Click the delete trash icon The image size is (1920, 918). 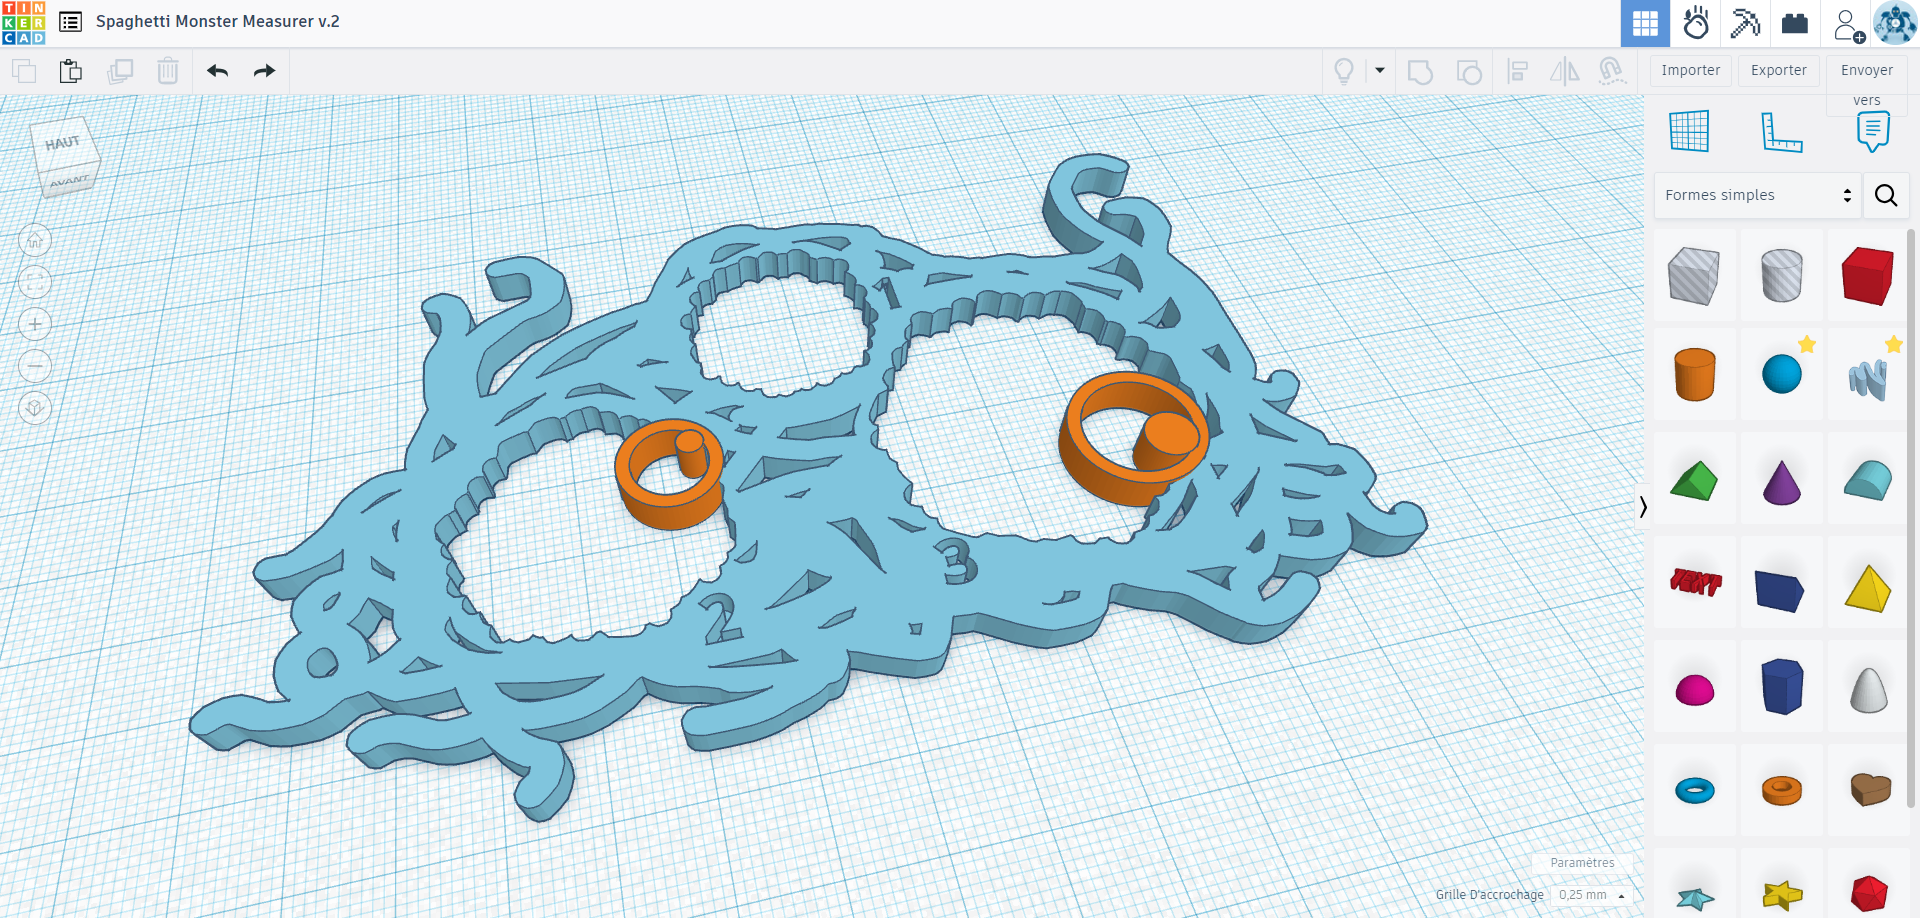tap(168, 71)
